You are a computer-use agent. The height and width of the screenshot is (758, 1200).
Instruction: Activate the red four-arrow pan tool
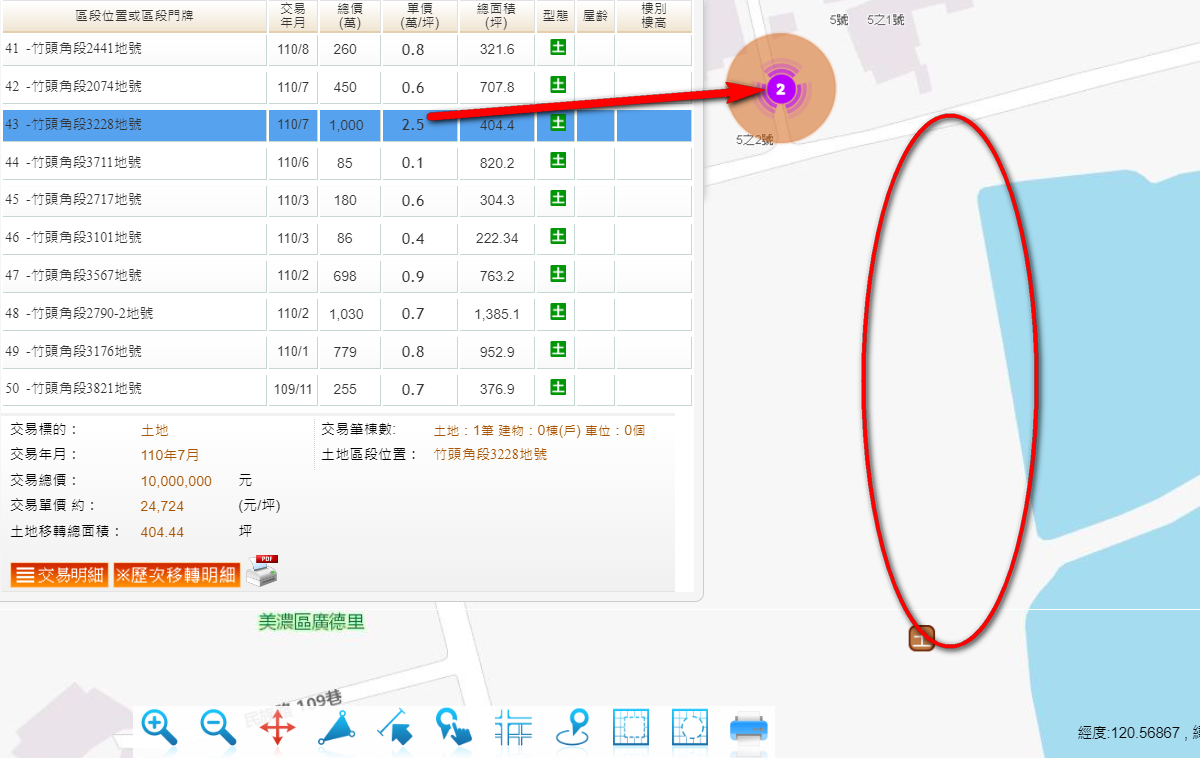(x=277, y=727)
